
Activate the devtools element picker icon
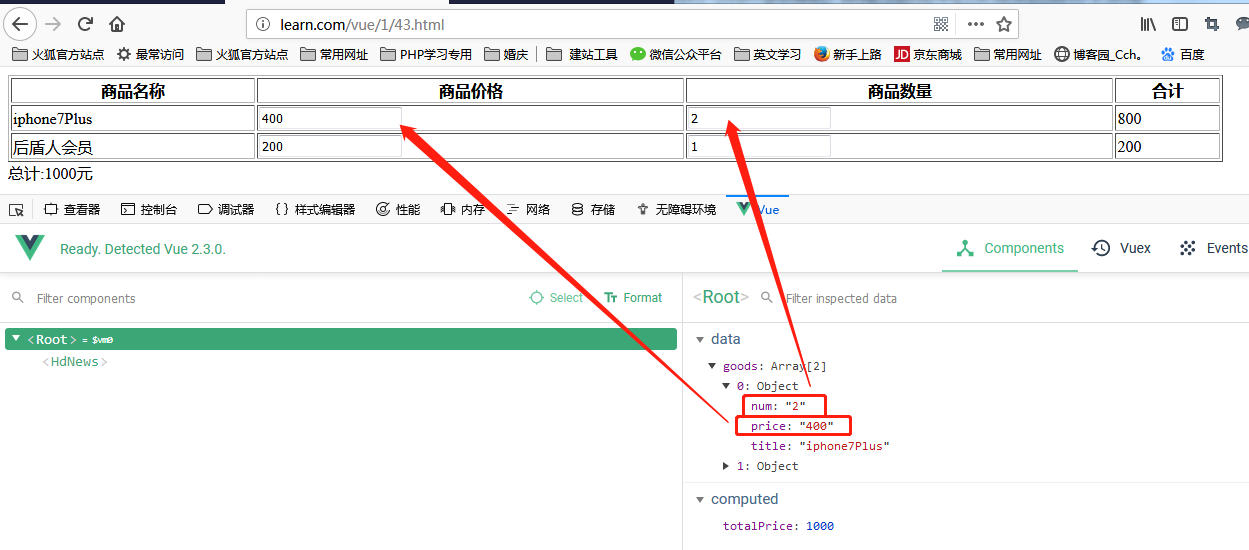(16, 209)
